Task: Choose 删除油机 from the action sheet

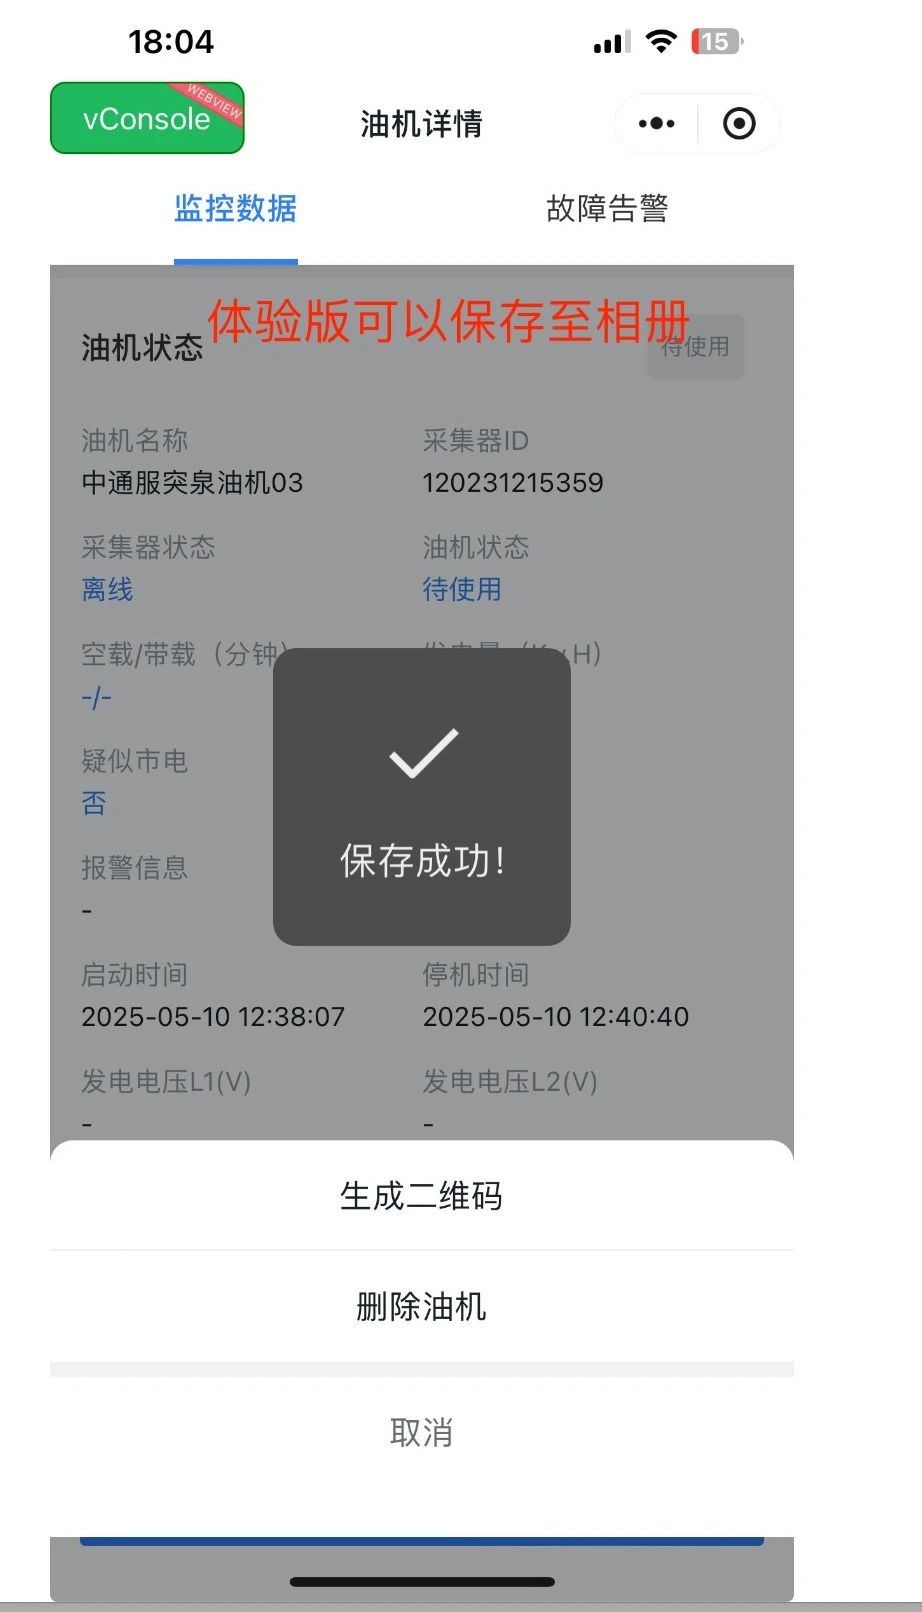Action: [422, 1306]
